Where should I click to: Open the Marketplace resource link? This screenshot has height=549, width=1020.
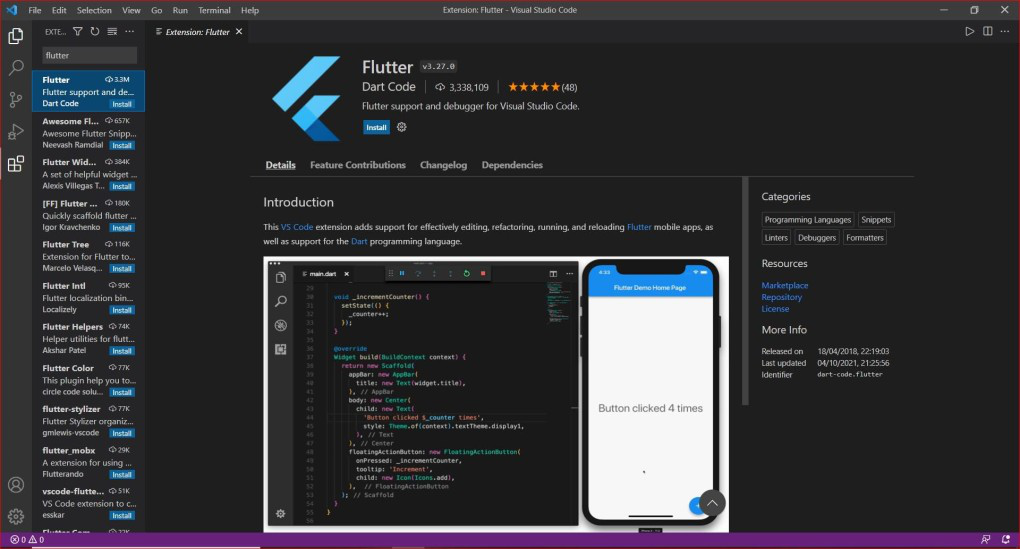pos(785,285)
